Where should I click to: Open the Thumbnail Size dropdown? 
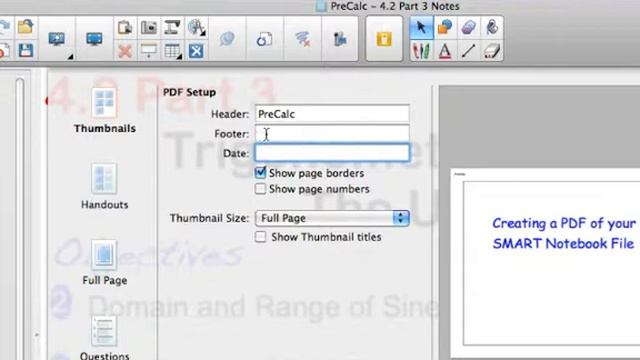pyautogui.click(x=332, y=218)
